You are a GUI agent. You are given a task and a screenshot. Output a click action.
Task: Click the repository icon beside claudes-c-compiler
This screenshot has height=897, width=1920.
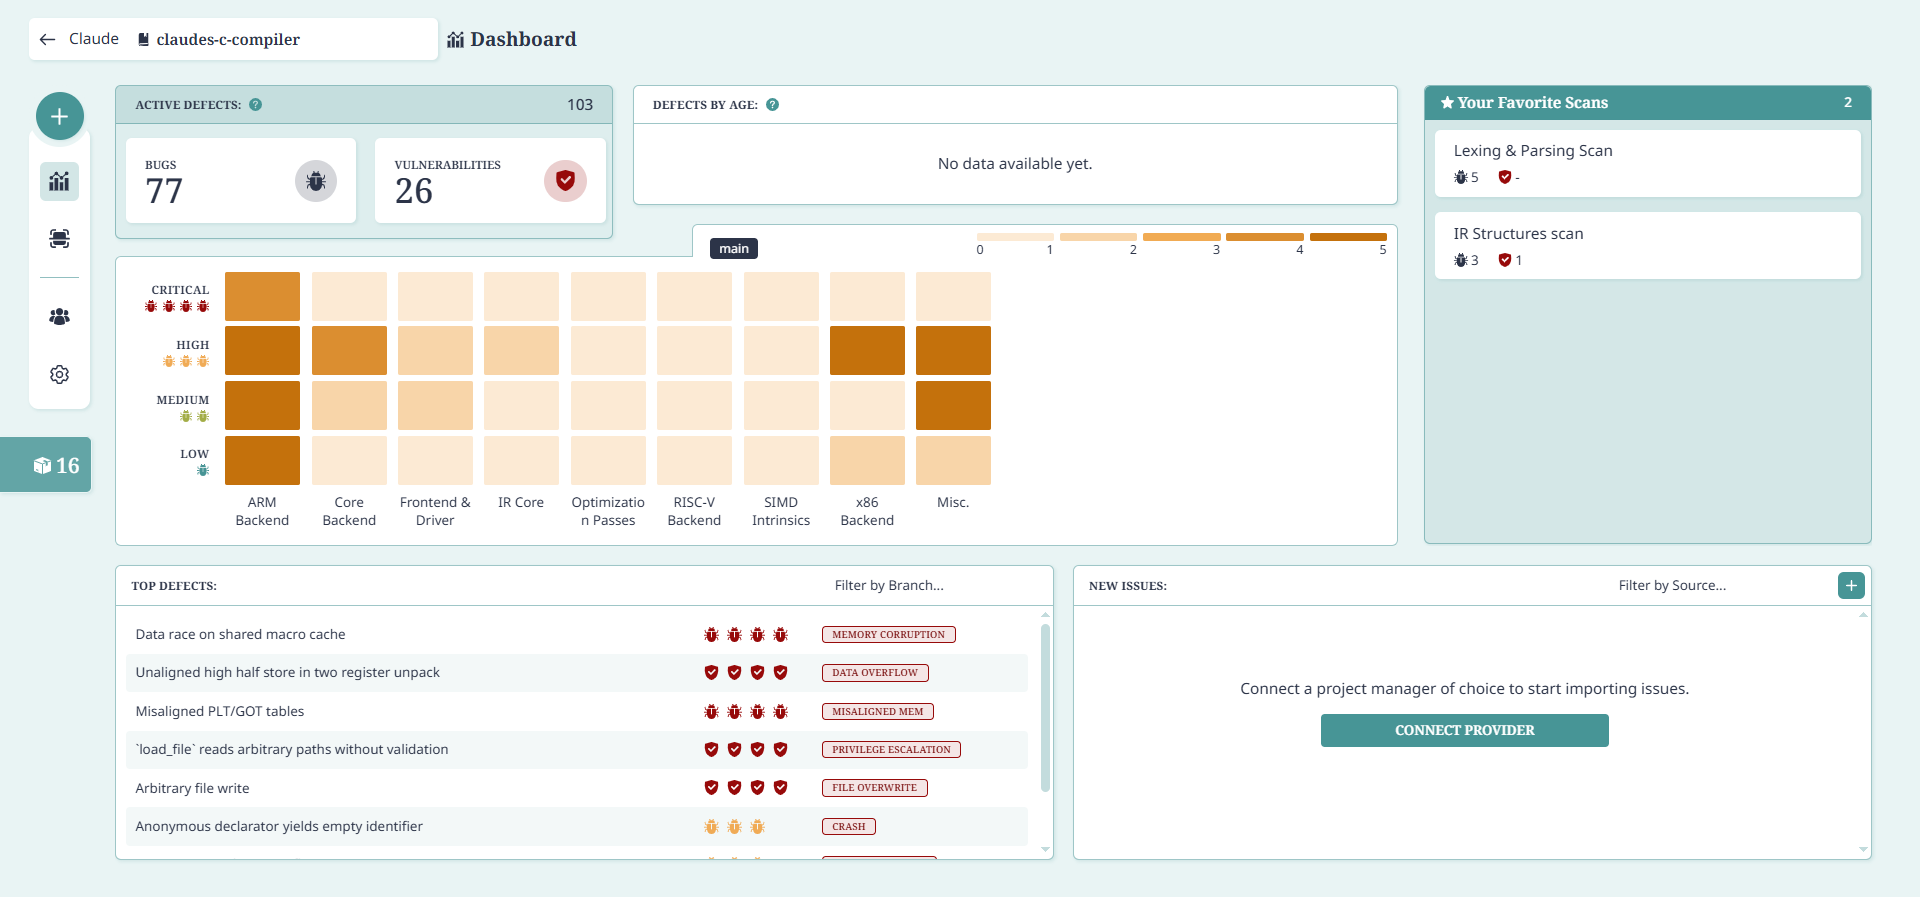(144, 40)
